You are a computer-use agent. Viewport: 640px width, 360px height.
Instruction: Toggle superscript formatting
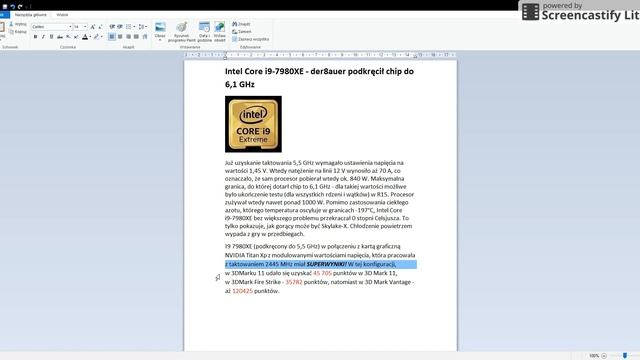[x=76, y=37]
